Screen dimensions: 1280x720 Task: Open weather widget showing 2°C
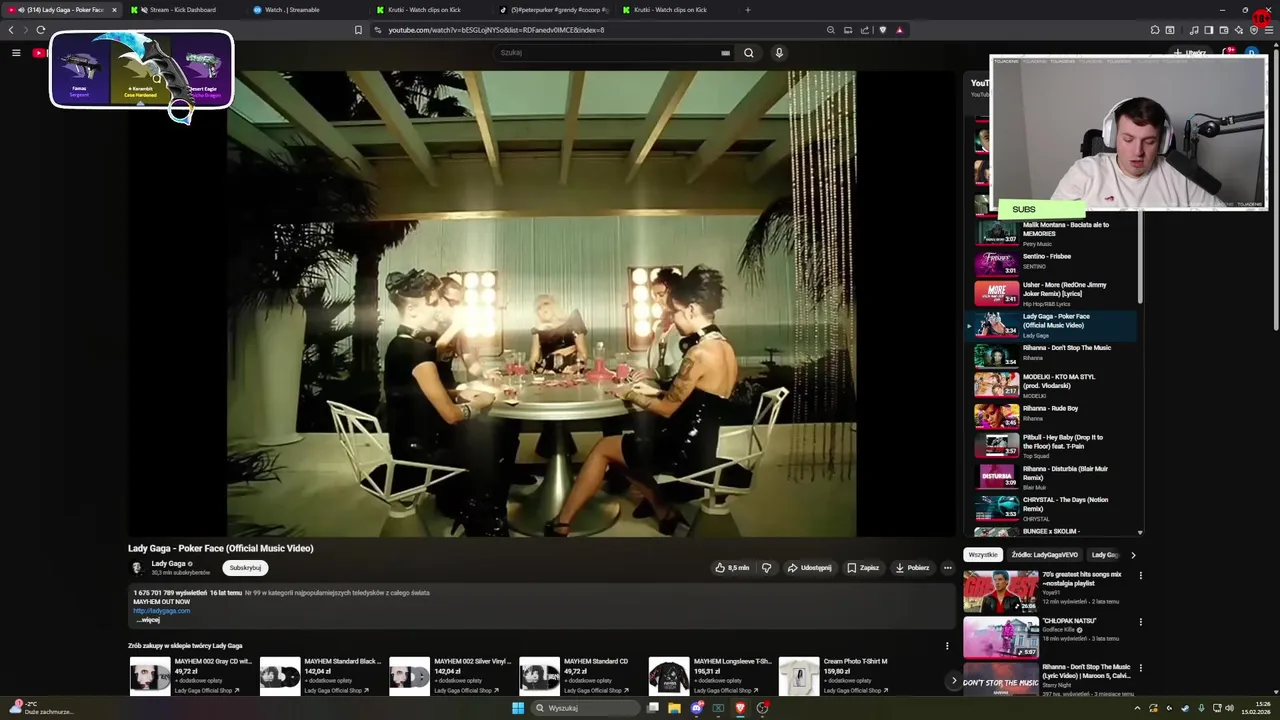coord(40,708)
